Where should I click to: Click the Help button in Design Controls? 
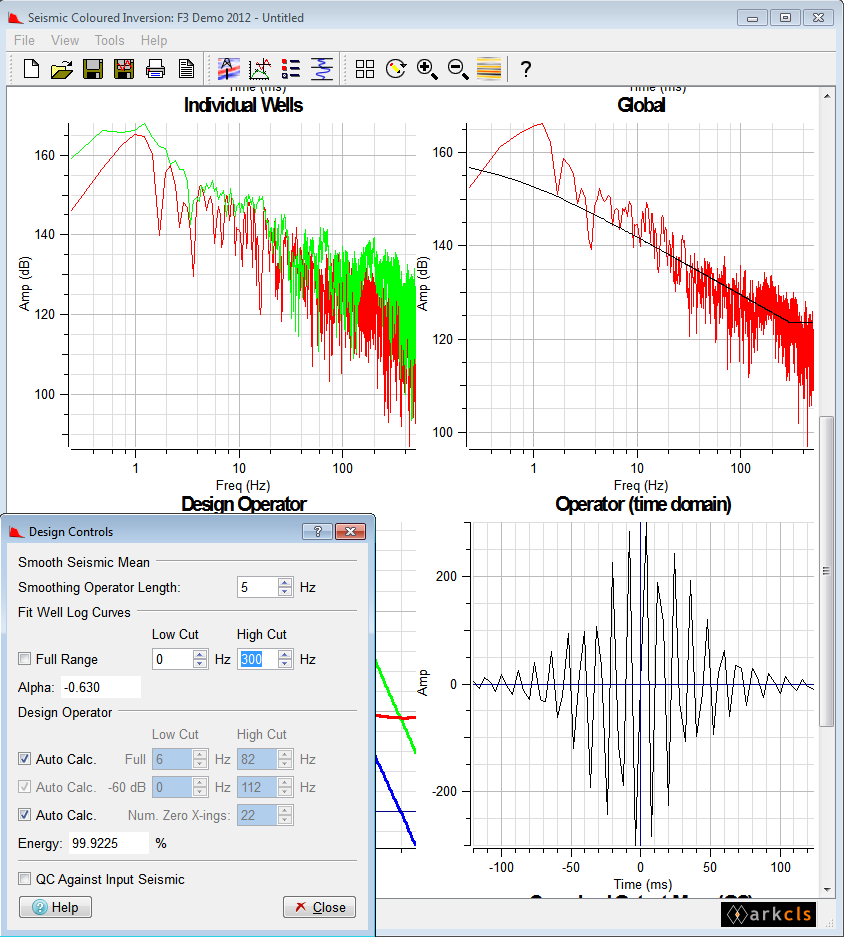coord(56,907)
